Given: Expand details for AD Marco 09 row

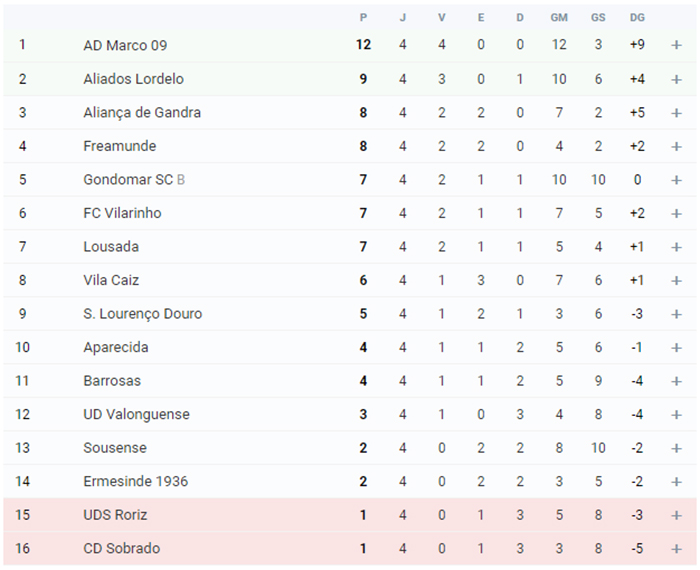Looking at the screenshot, I should tap(676, 45).
